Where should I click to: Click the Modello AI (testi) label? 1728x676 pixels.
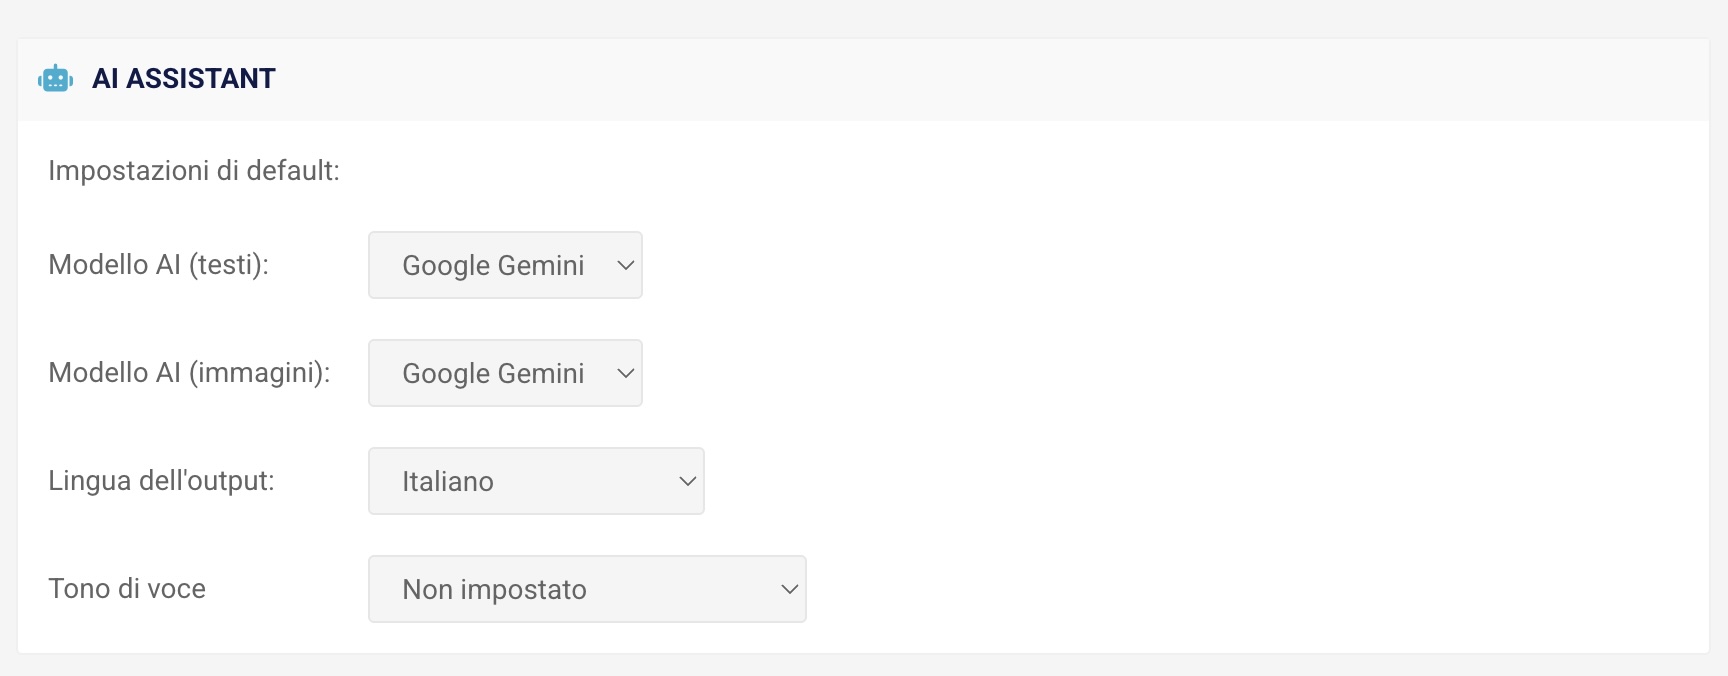coord(159,265)
